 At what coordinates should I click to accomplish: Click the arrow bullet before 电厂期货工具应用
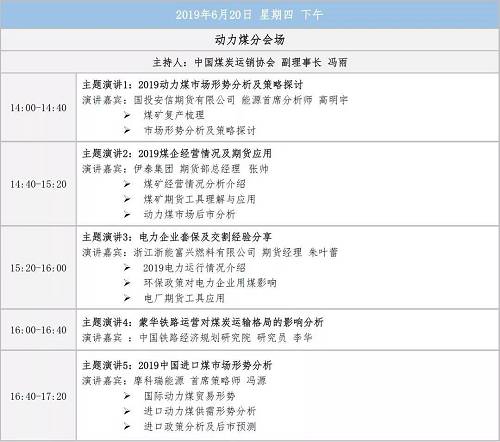coord(127,298)
